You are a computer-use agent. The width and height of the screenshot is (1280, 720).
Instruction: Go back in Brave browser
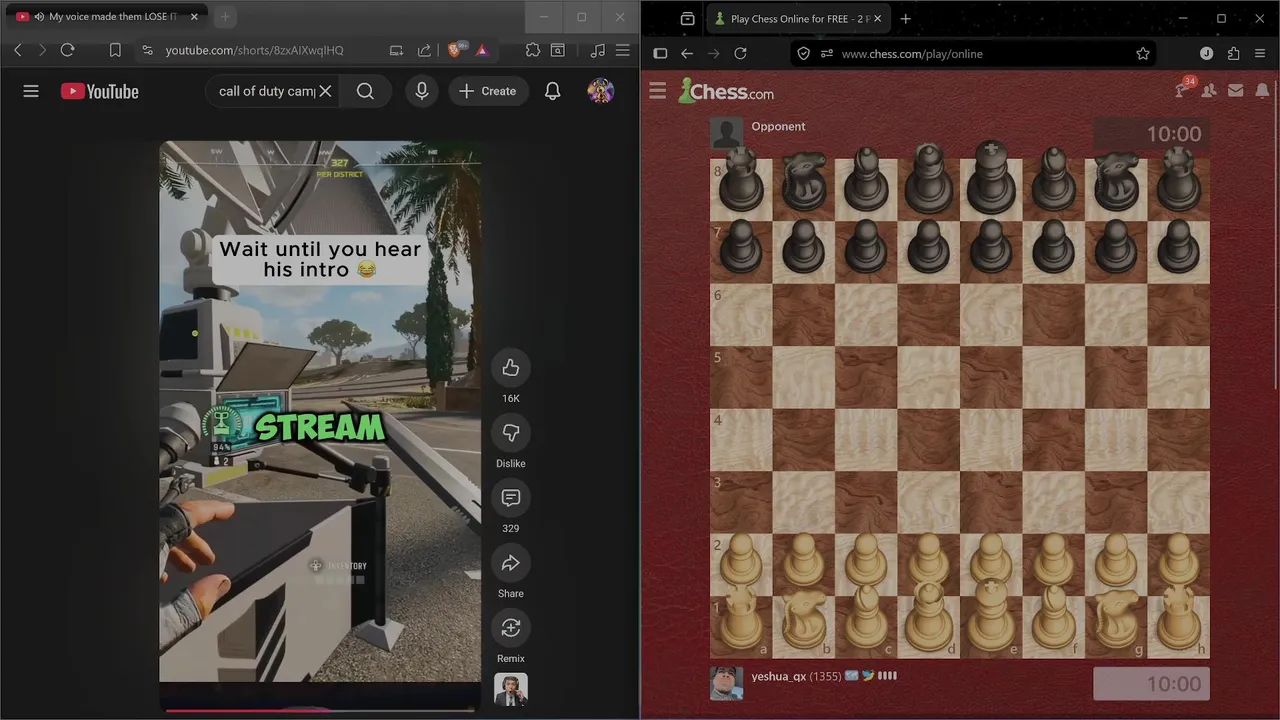(x=17, y=50)
